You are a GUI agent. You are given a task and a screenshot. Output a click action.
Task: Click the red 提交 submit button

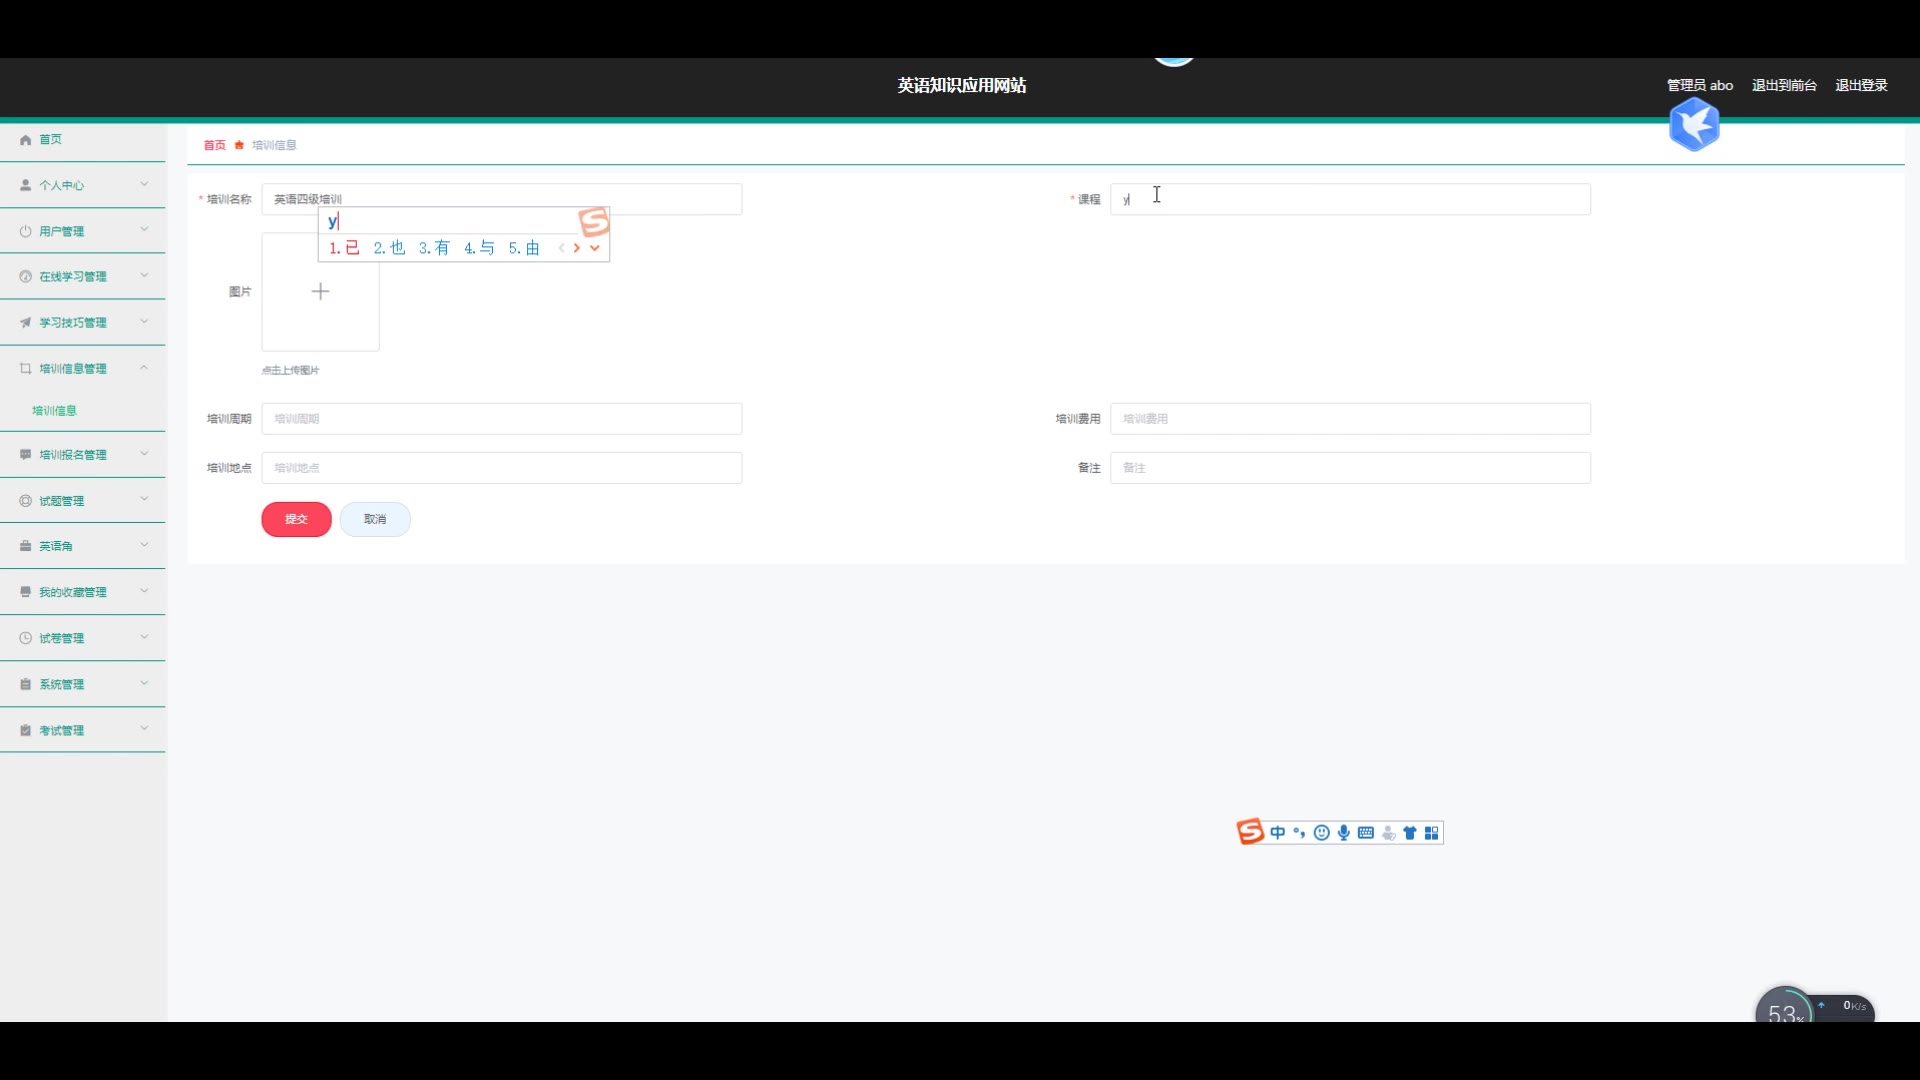click(x=296, y=519)
